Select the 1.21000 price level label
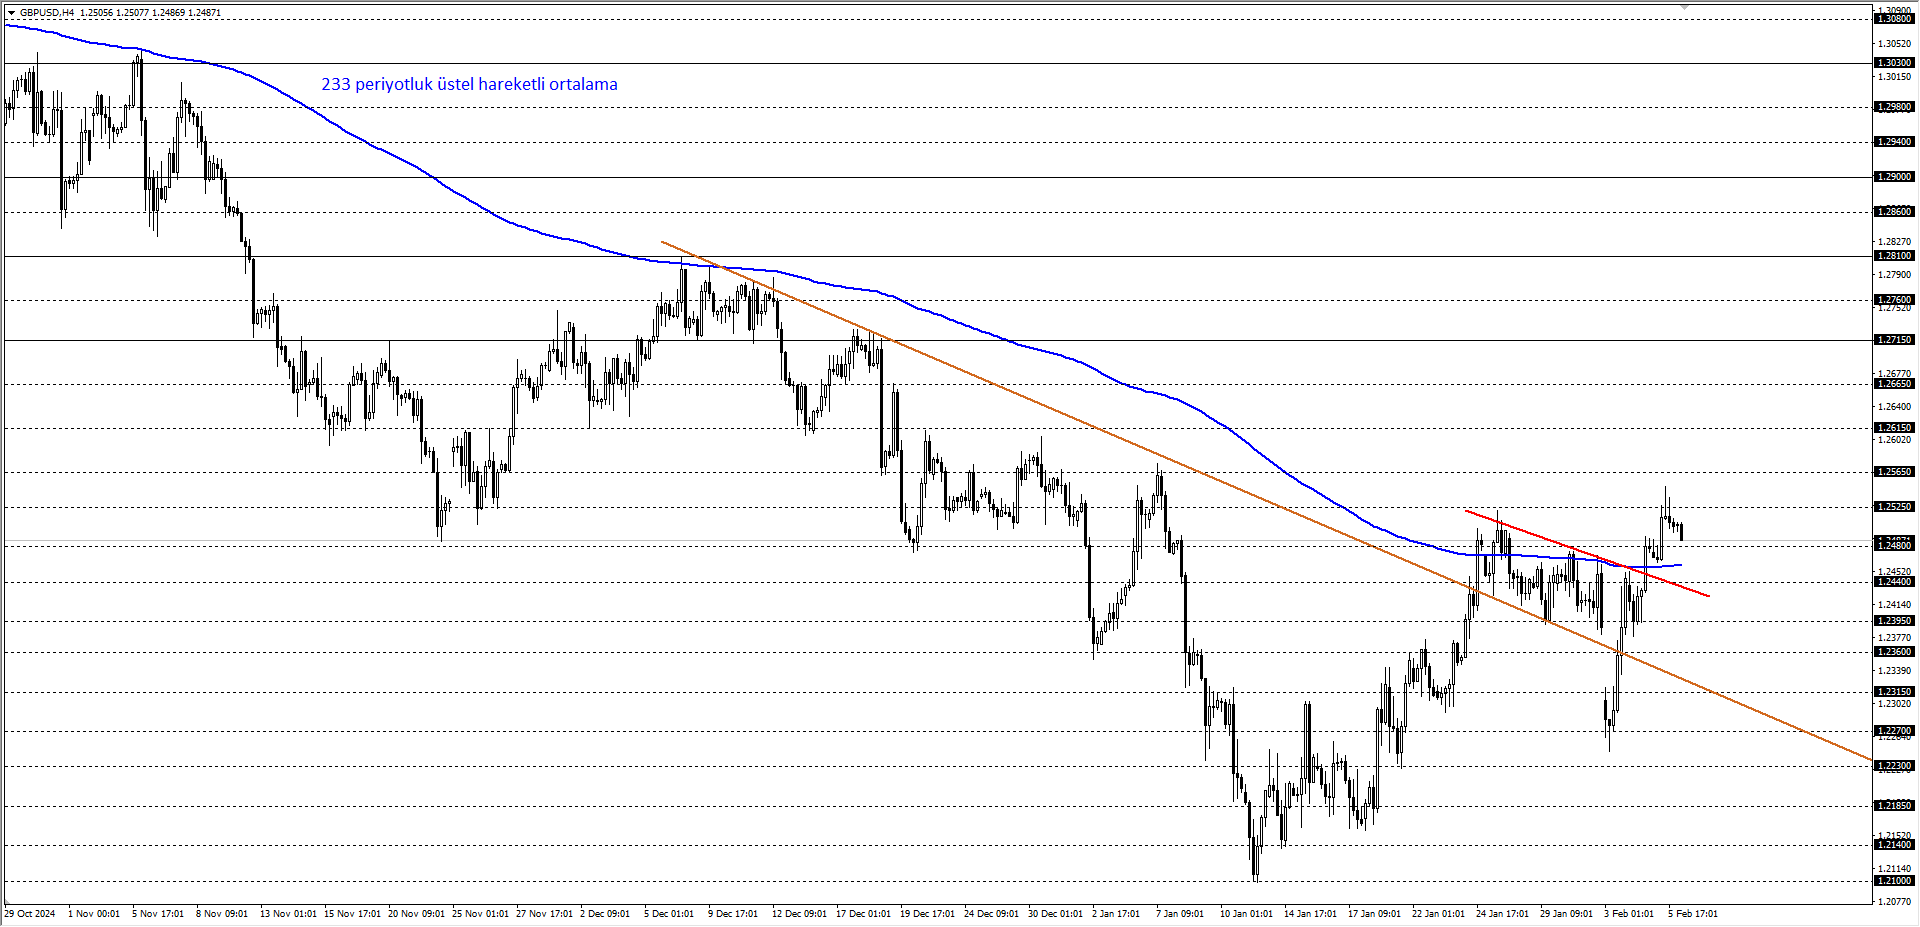Screen dimensions: 1920x927 point(1893,881)
